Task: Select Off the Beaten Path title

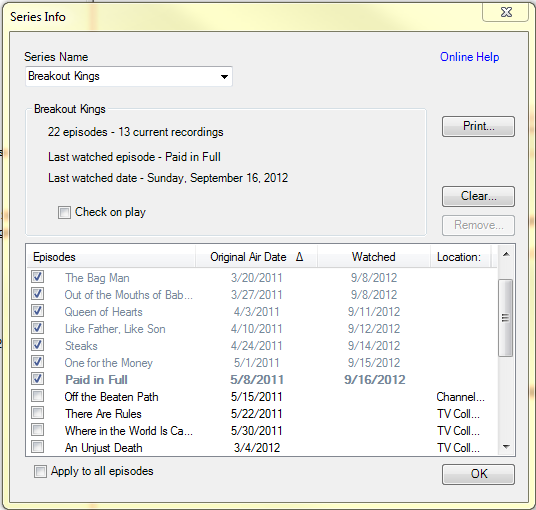Action: (x=111, y=397)
